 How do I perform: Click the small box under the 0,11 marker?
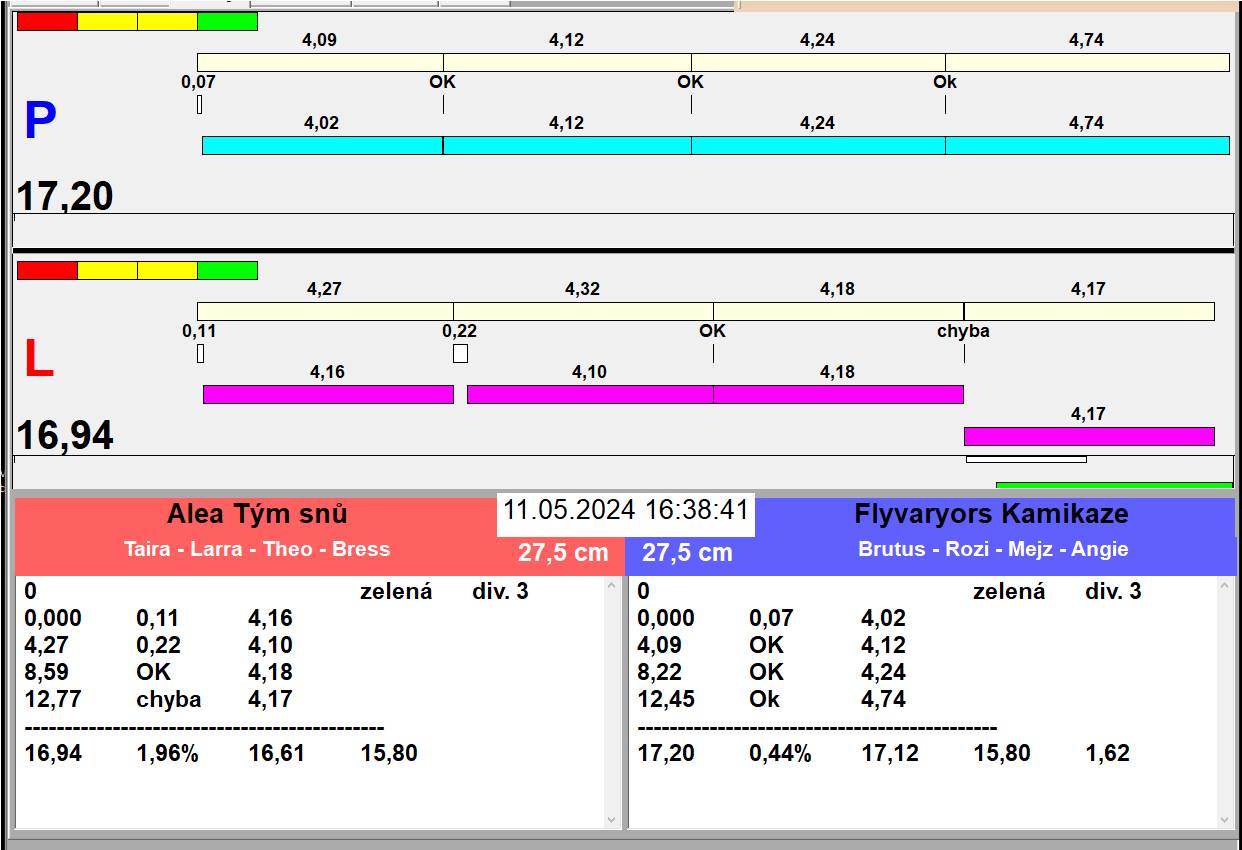click(200, 353)
